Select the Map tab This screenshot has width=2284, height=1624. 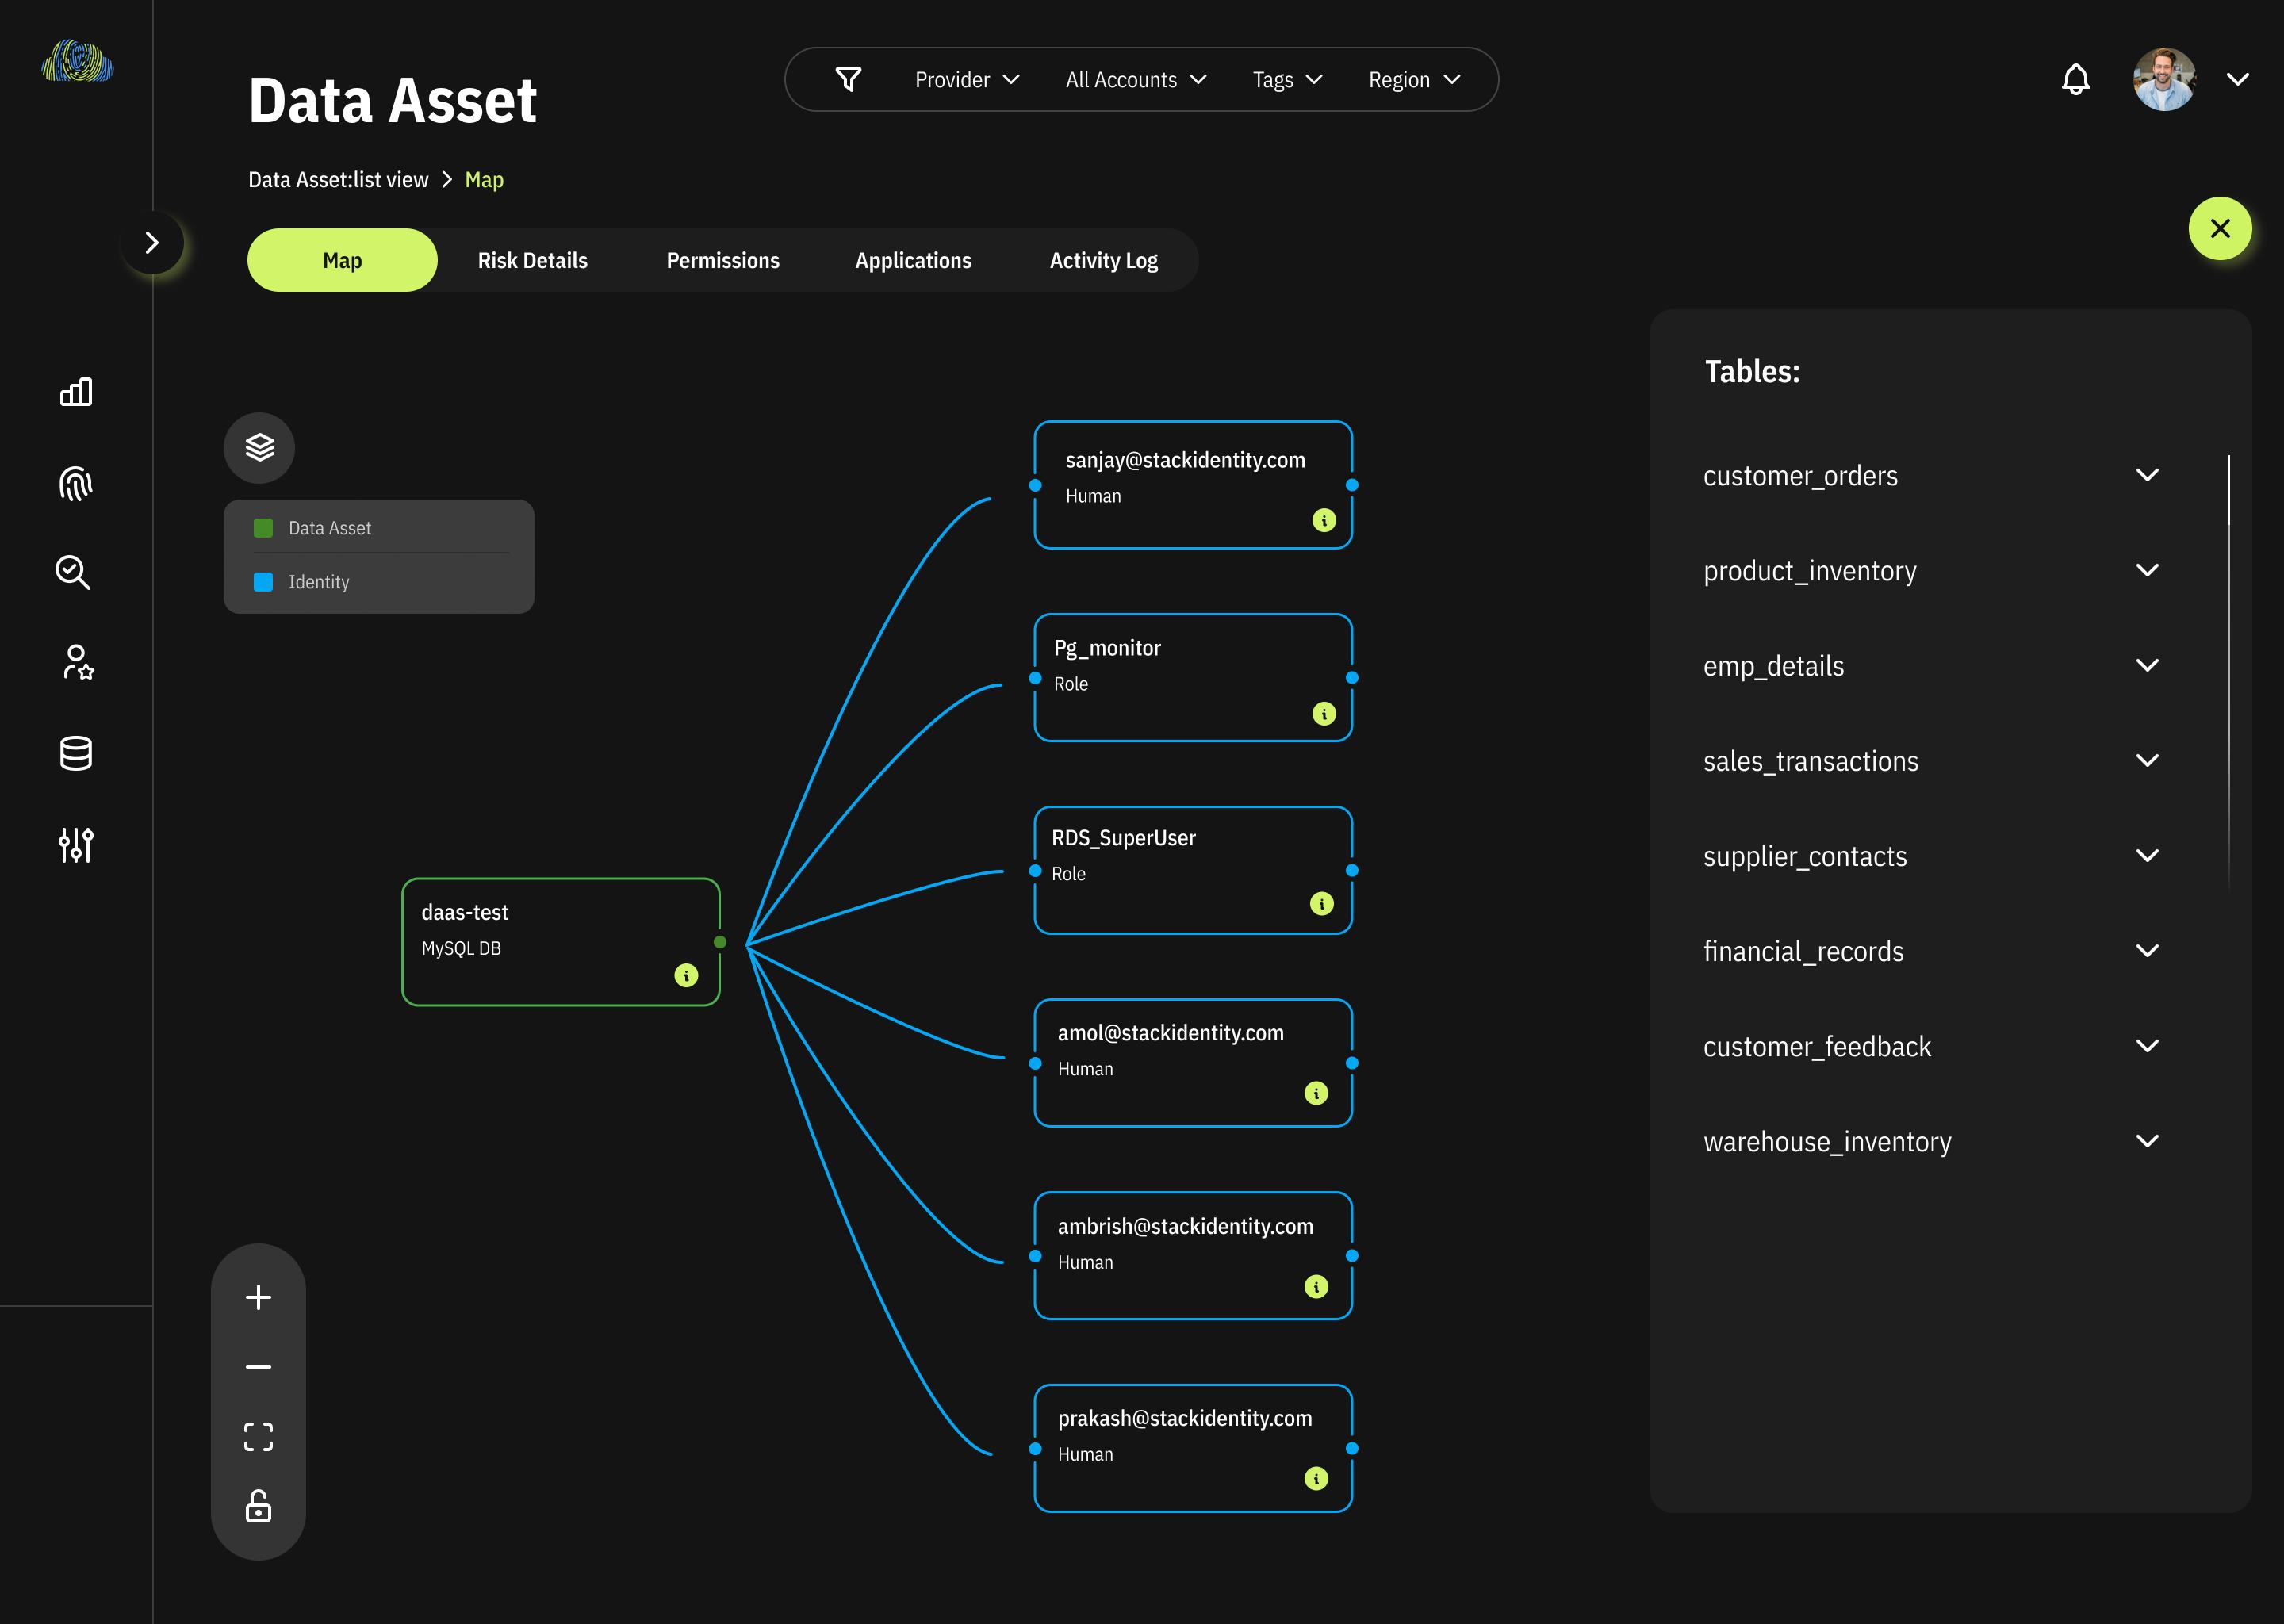coord(342,260)
